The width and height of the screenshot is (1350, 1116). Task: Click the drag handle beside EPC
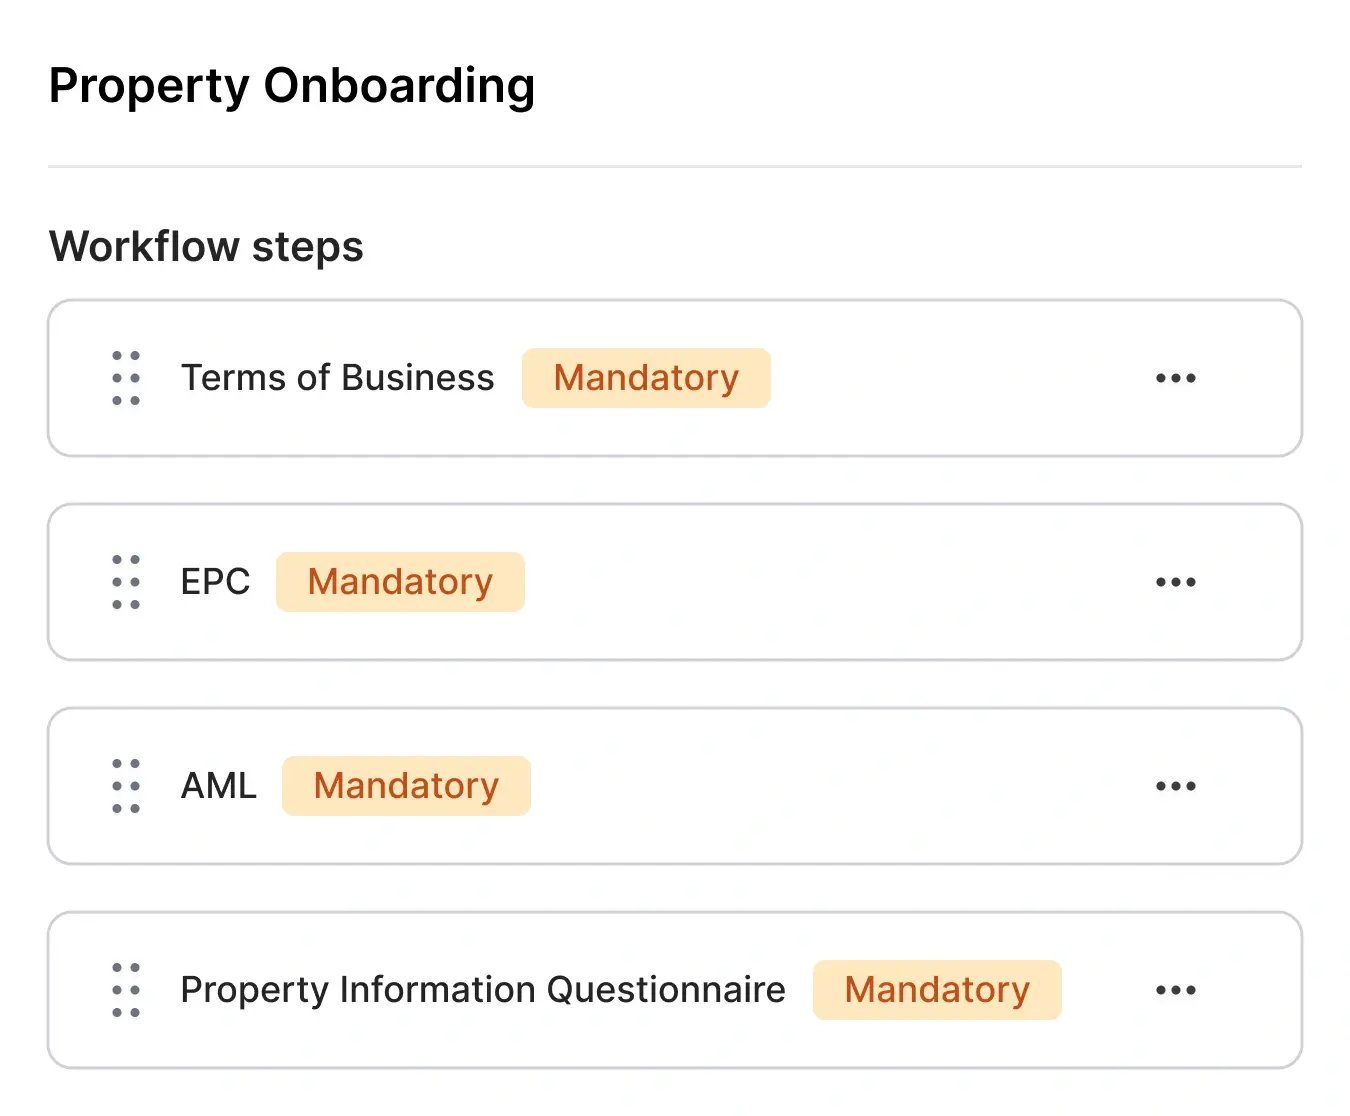pyautogui.click(x=125, y=581)
